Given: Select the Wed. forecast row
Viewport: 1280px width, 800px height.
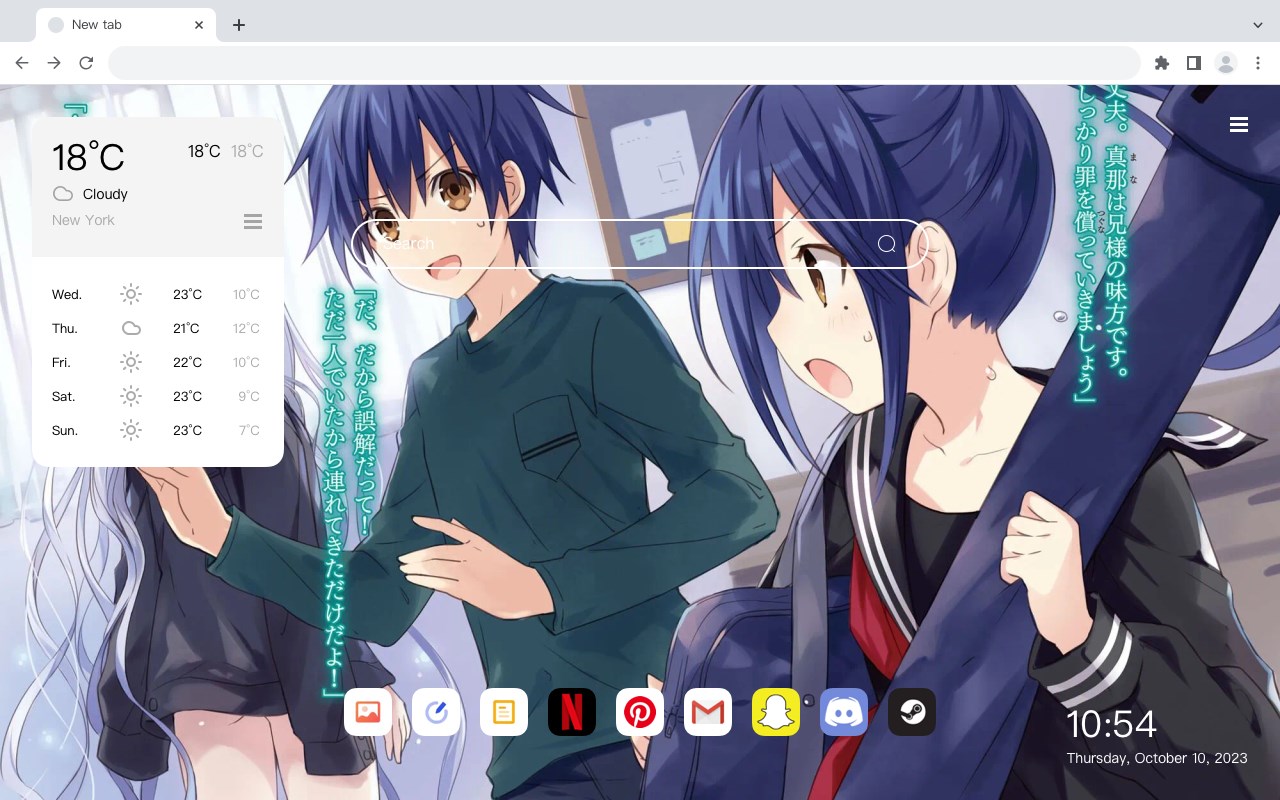Looking at the screenshot, I should click(157, 294).
